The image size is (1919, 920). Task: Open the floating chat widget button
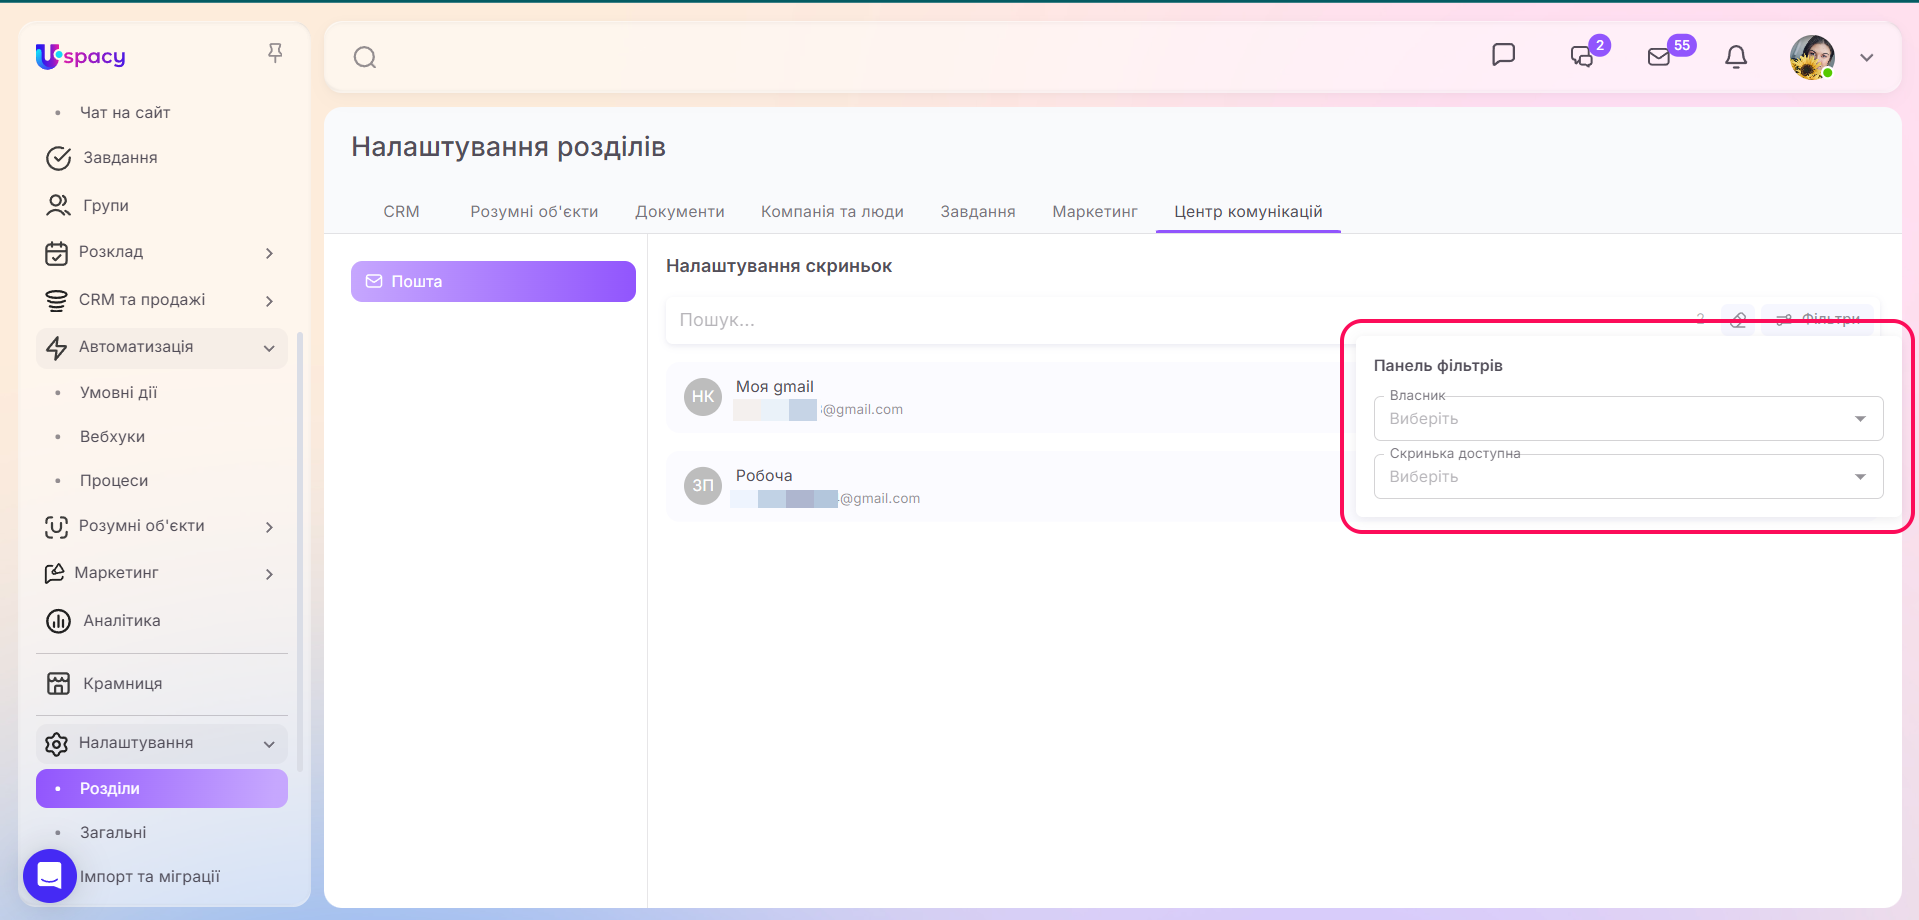[x=50, y=876]
